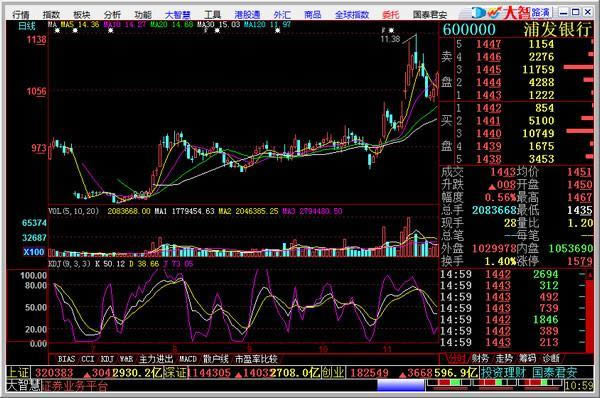The height and width of the screenshot is (398, 600).
Task: Click the 日线 period label
Action: 27,26
